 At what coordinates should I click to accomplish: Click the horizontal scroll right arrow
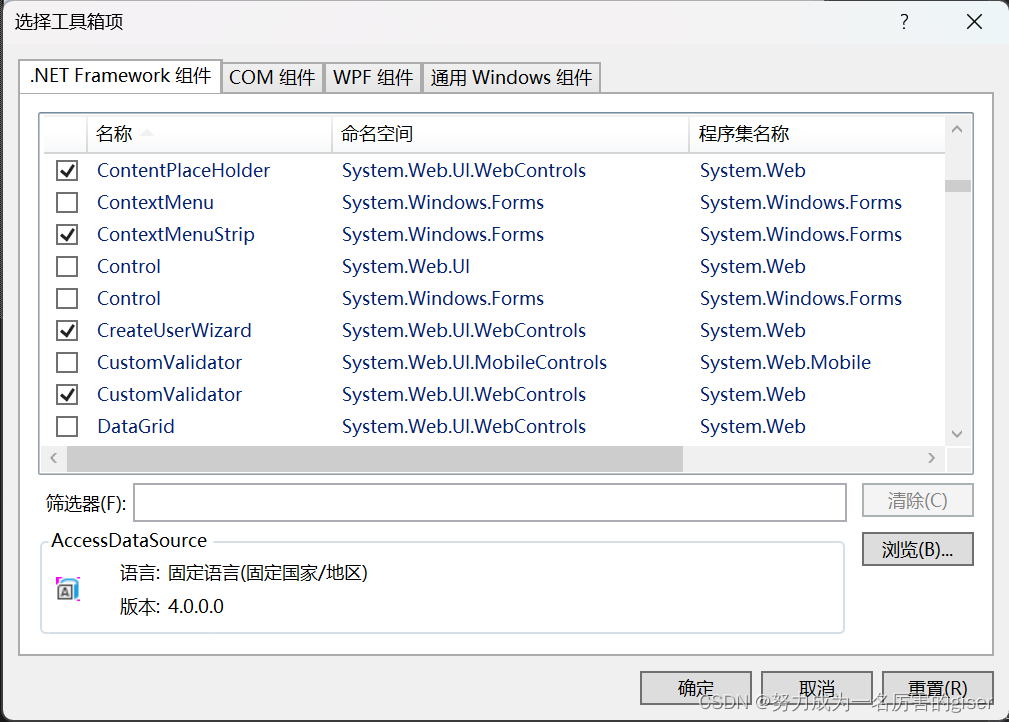coord(931,458)
